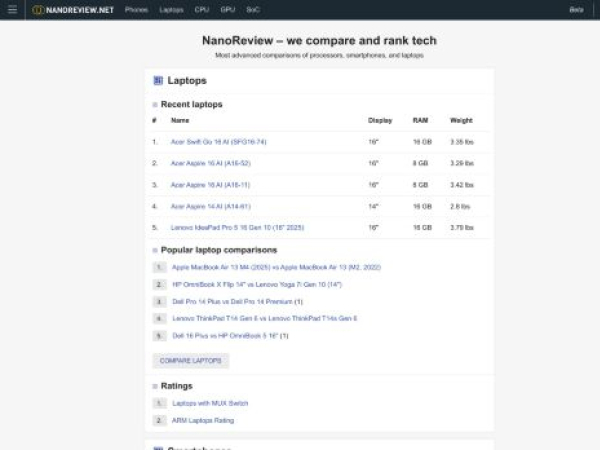Open the SoC menu item
This screenshot has height=450, width=600.
coord(253,10)
